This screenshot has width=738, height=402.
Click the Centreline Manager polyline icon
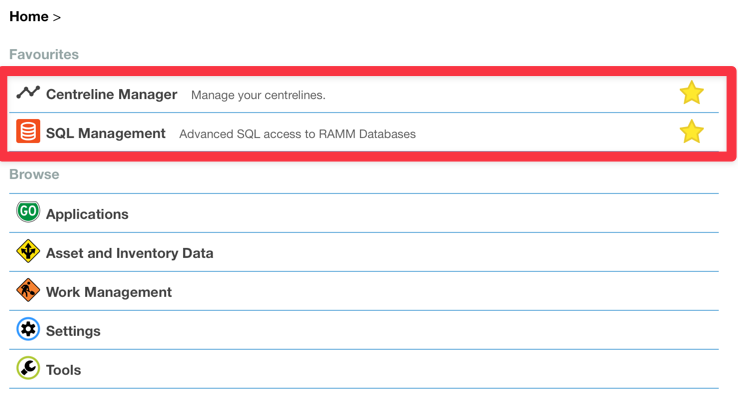point(28,92)
